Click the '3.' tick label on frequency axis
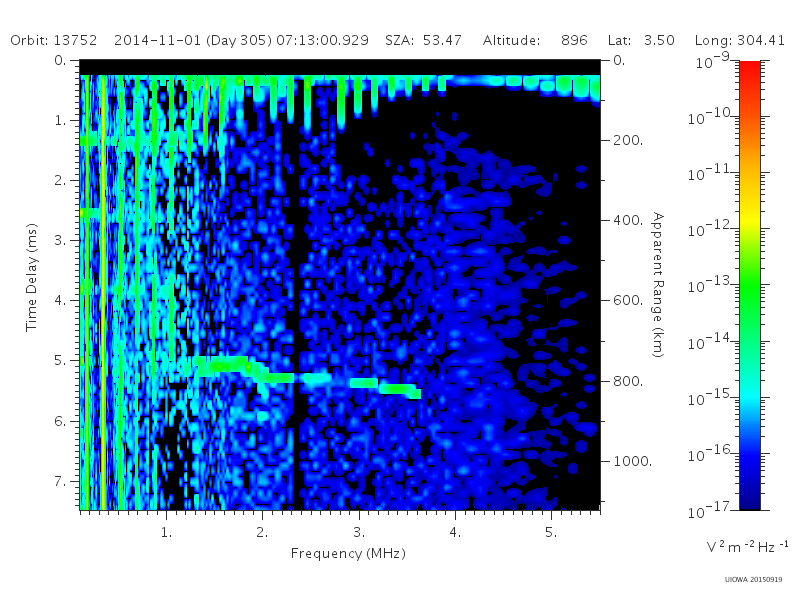Screen dimensions: 800x600 pyautogui.click(x=359, y=532)
